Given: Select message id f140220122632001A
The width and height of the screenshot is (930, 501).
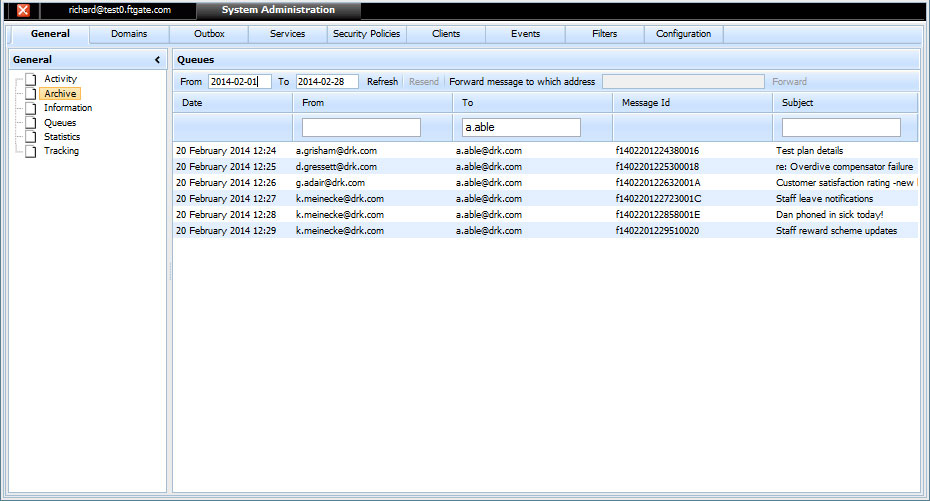Looking at the screenshot, I should [x=658, y=183].
